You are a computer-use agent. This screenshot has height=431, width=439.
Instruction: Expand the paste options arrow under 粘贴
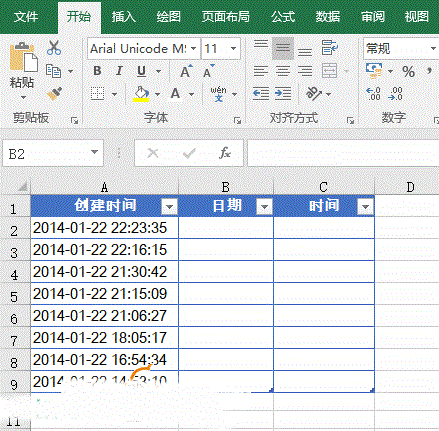coord(23,97)
